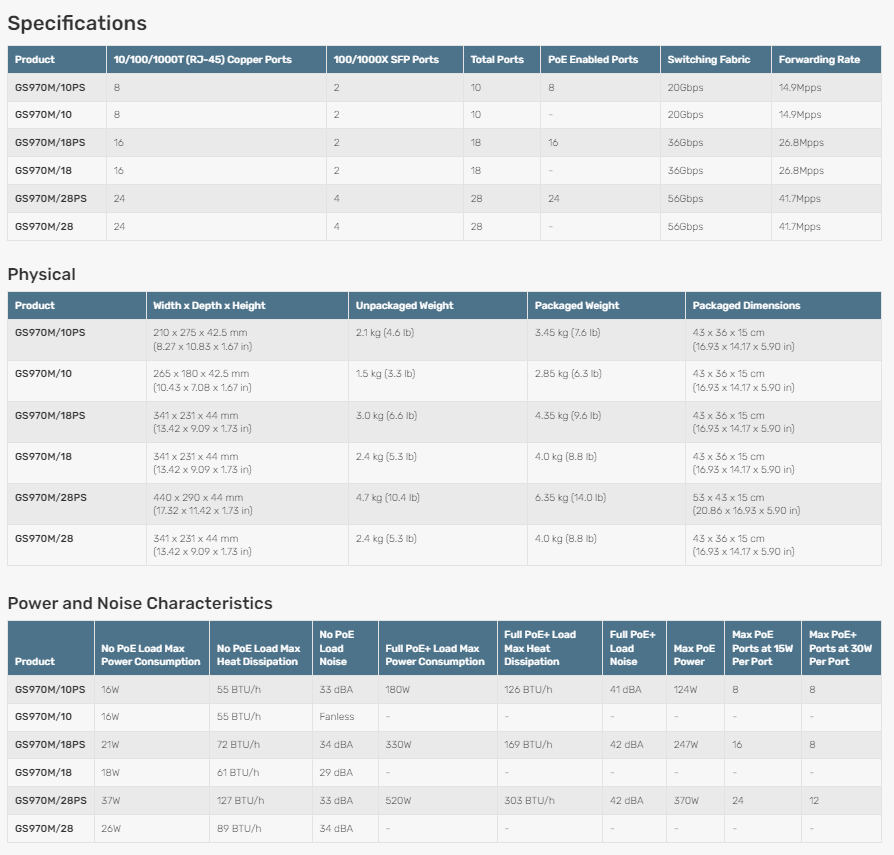Click the "3.45 kg (7.6 lb)" packaged weight
This screenshot has height=855, width=894.
[x=567, y=333]
